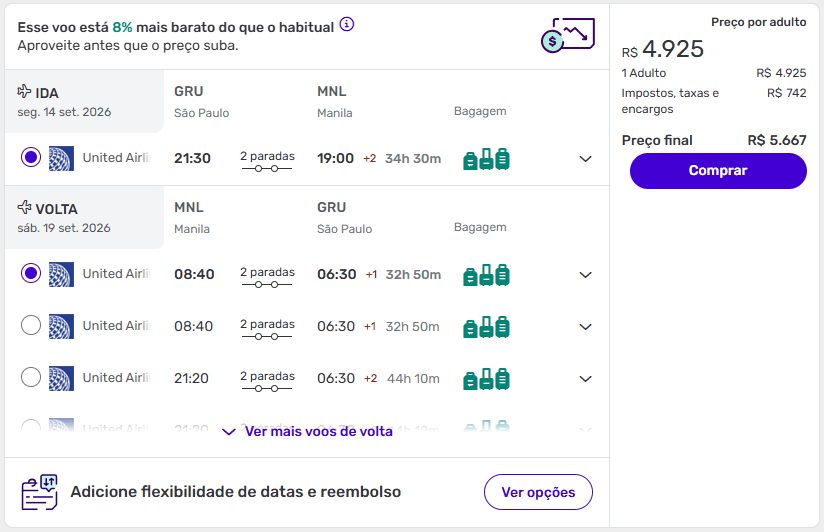Click the baggage icons on outbound flight
Viewport: 824px width, 532px height.
click(487, 158)
